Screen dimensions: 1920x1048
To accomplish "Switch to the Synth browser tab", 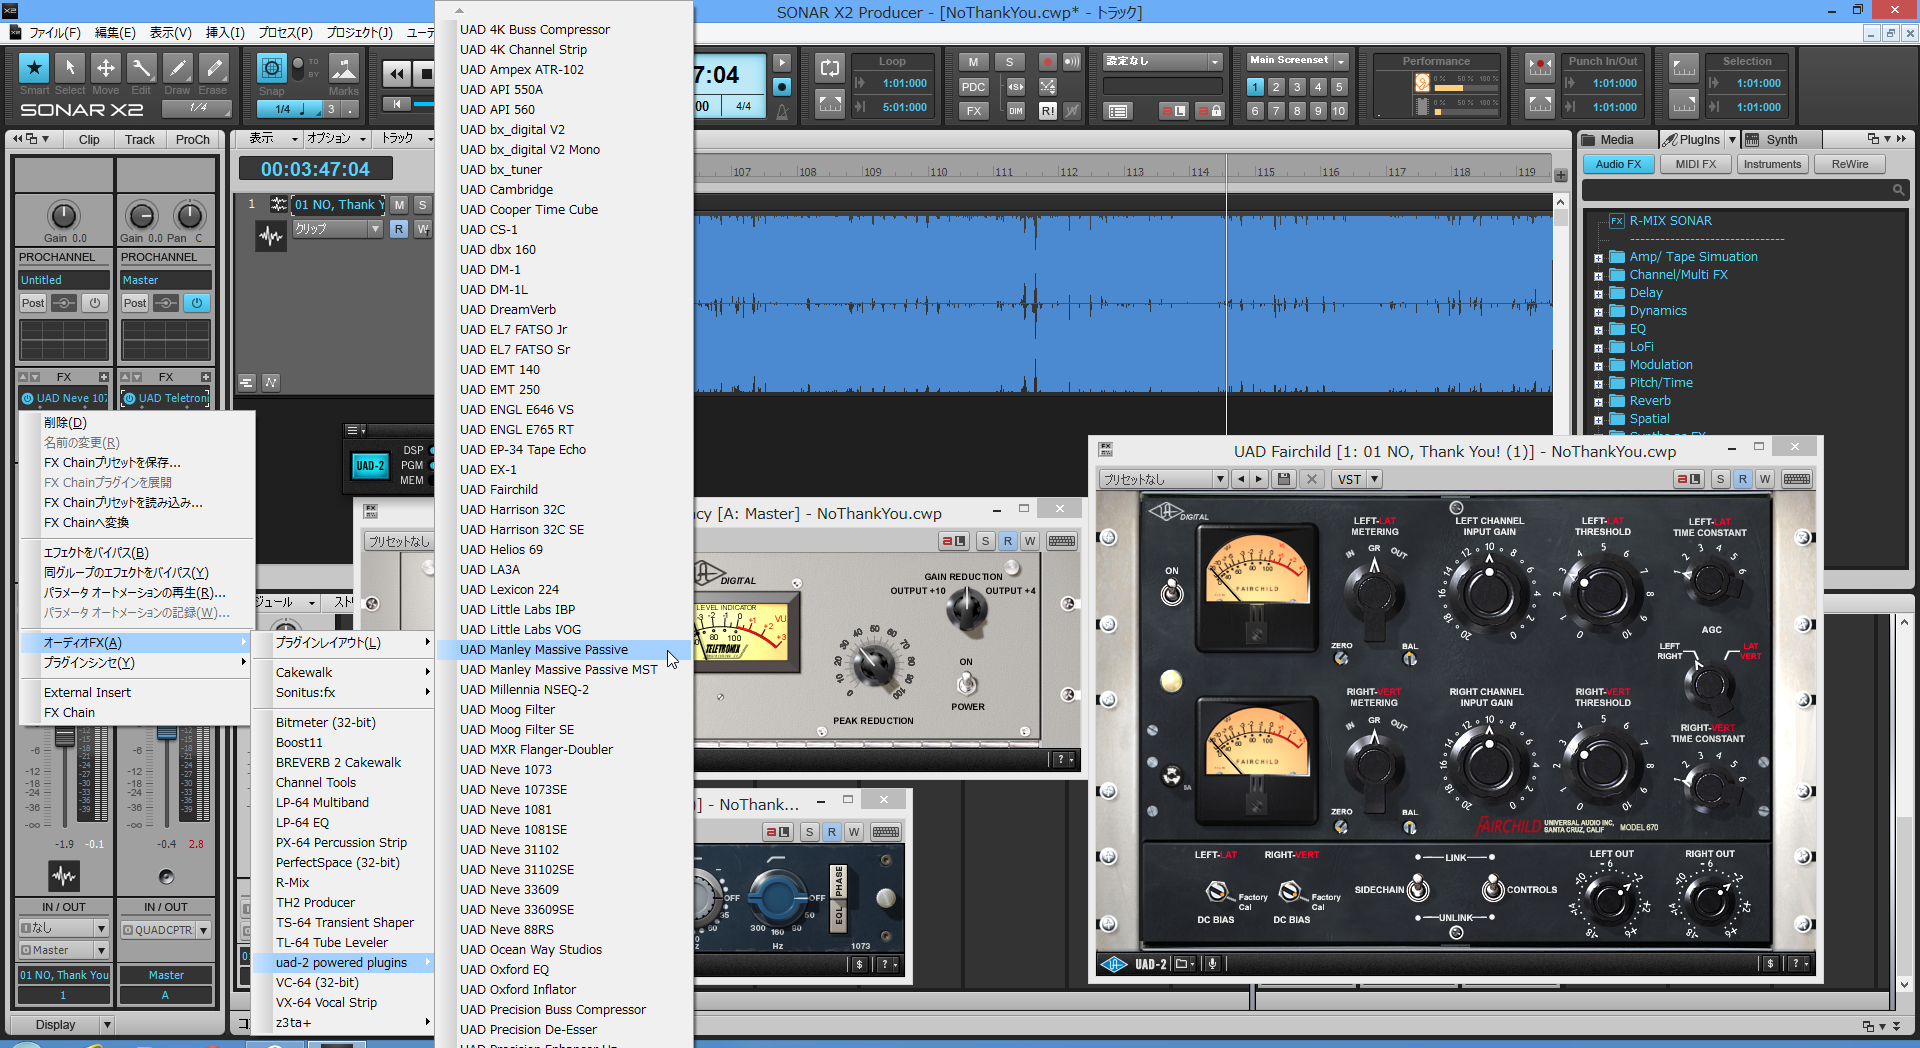I will 1781,140.
